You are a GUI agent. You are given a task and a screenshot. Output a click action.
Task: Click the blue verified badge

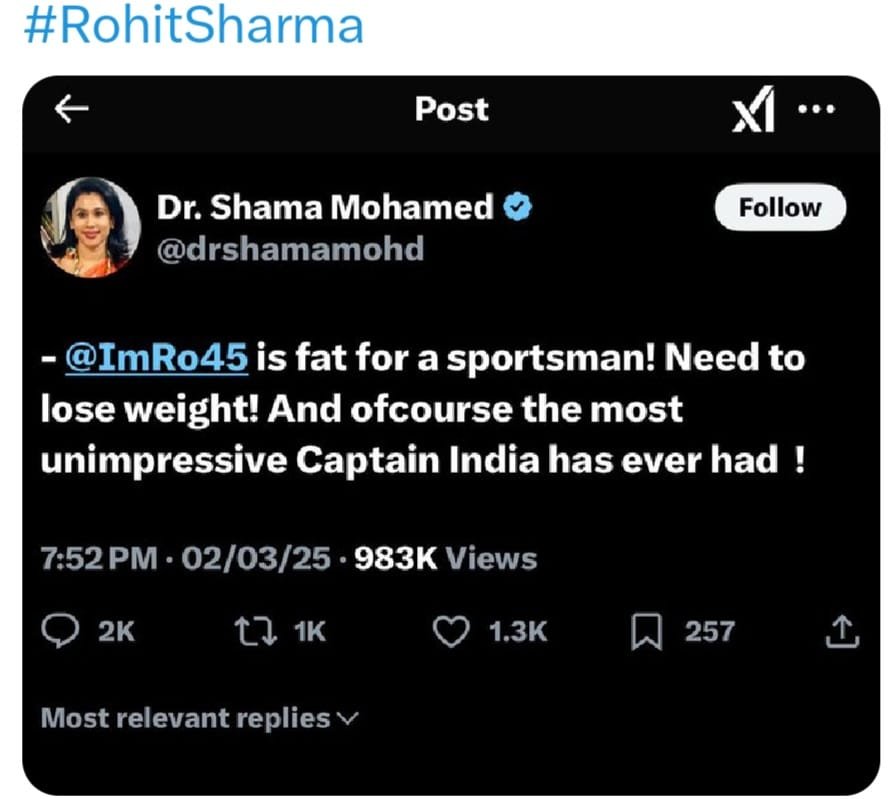(517, 207)
